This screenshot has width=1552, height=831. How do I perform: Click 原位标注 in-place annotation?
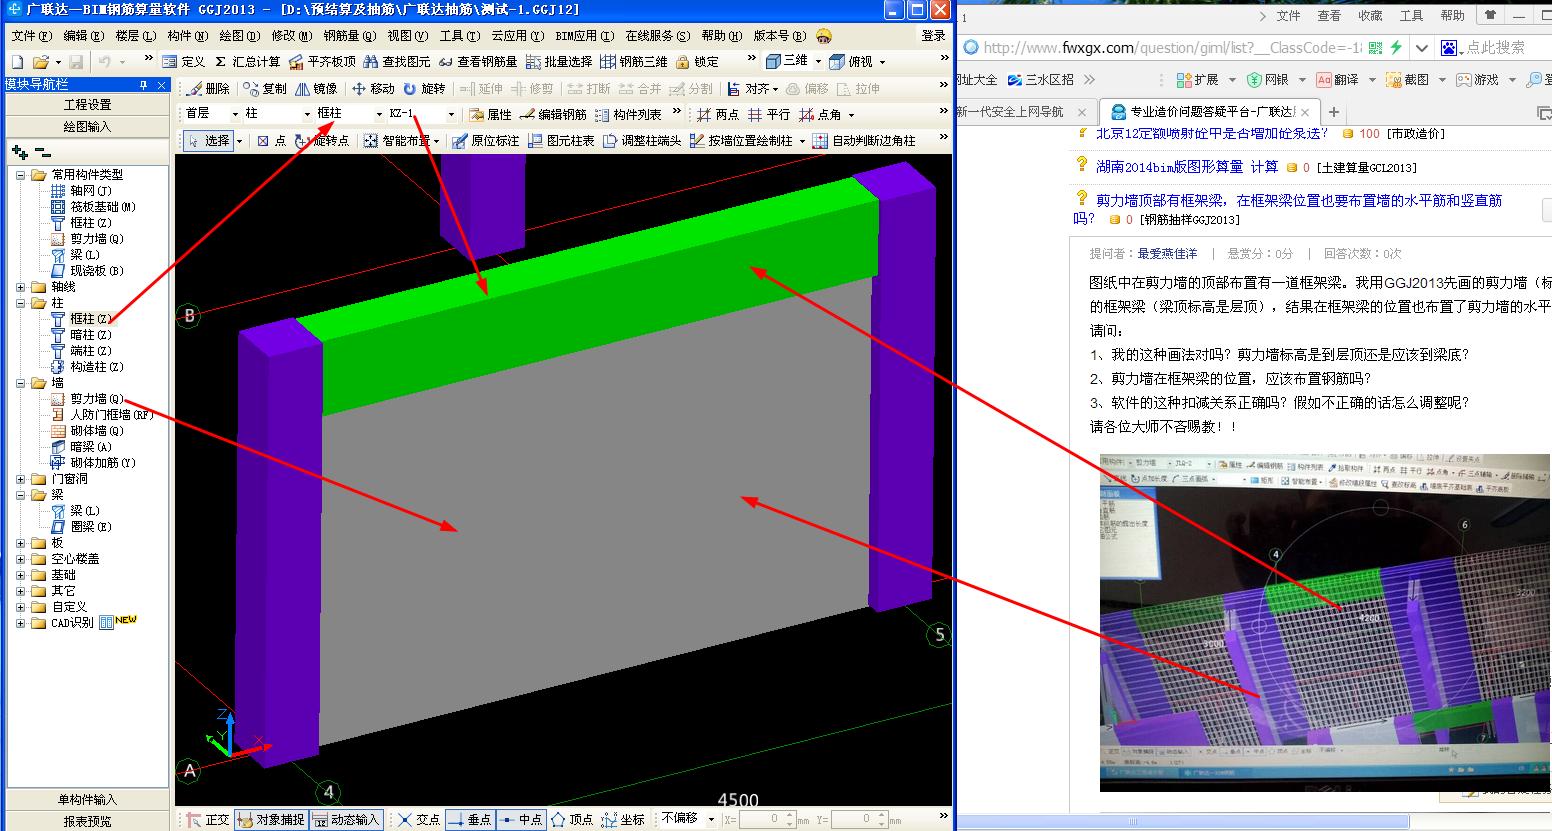coord(486,141)
